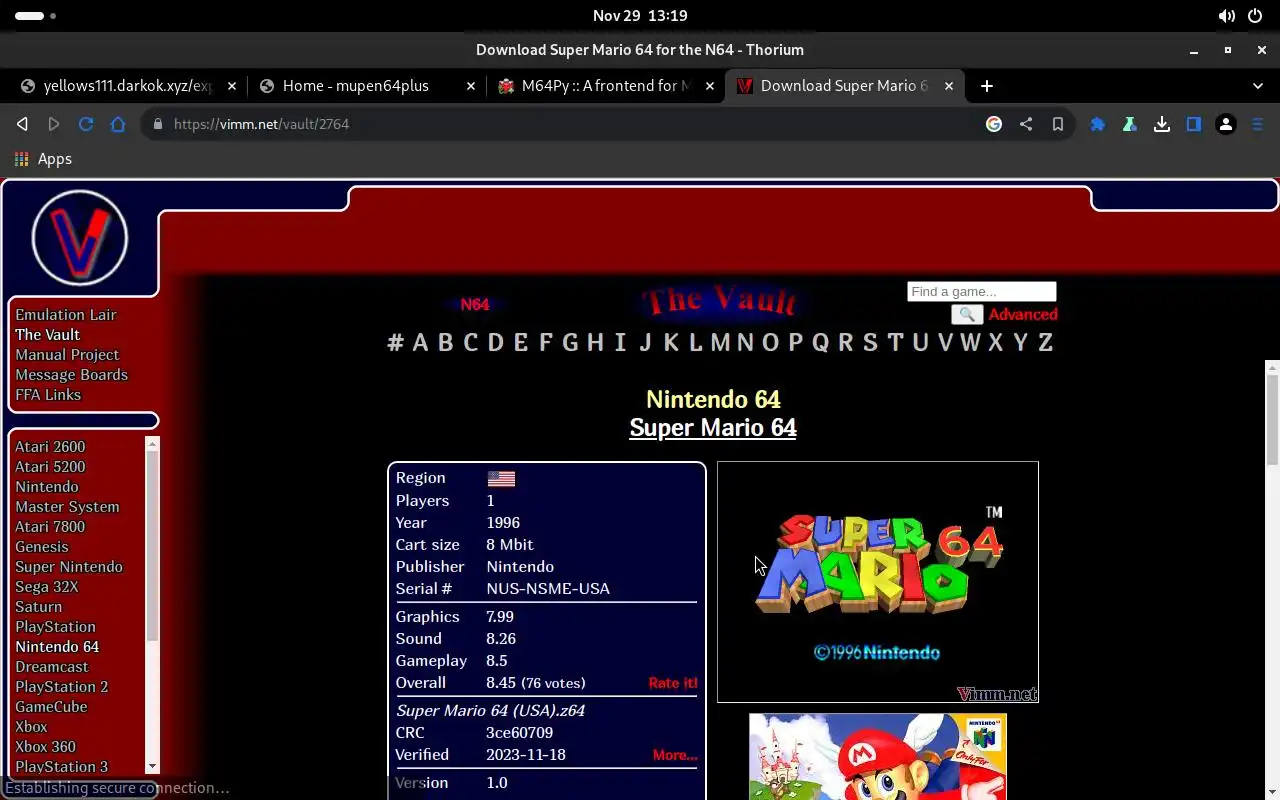
Task: Switch to the M64Py frontend tab
Action: tap(605, 86)
